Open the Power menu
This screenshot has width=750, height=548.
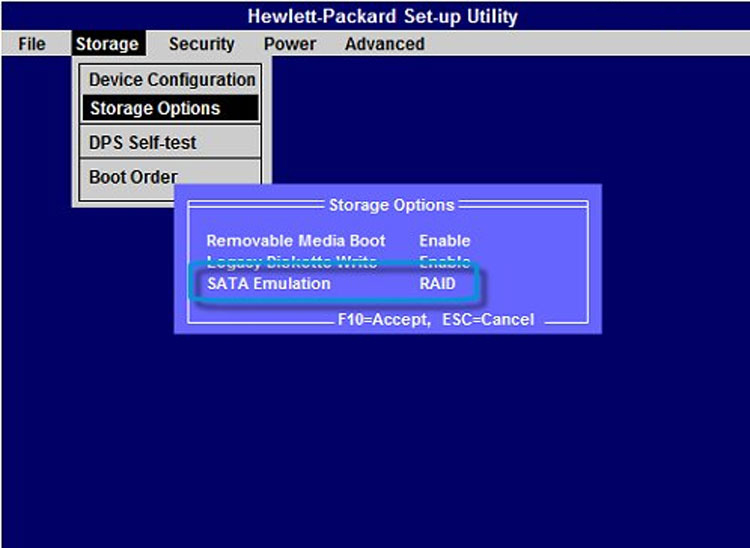coord(290,44)
